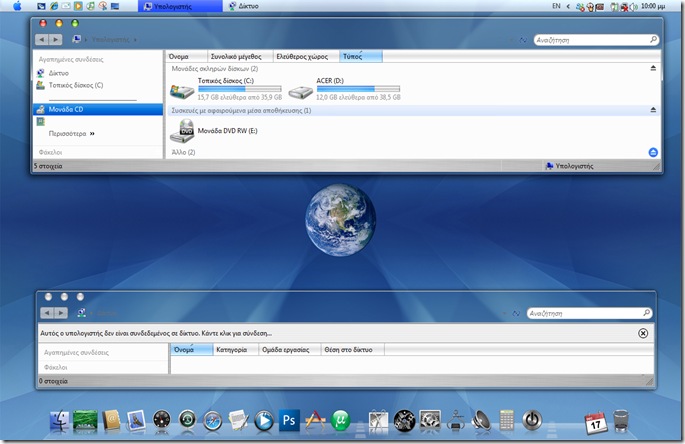Sort by Όνομα column in Computer window
Image resolution: width=685 pixels, height=444 pixels.
point(186,56)
